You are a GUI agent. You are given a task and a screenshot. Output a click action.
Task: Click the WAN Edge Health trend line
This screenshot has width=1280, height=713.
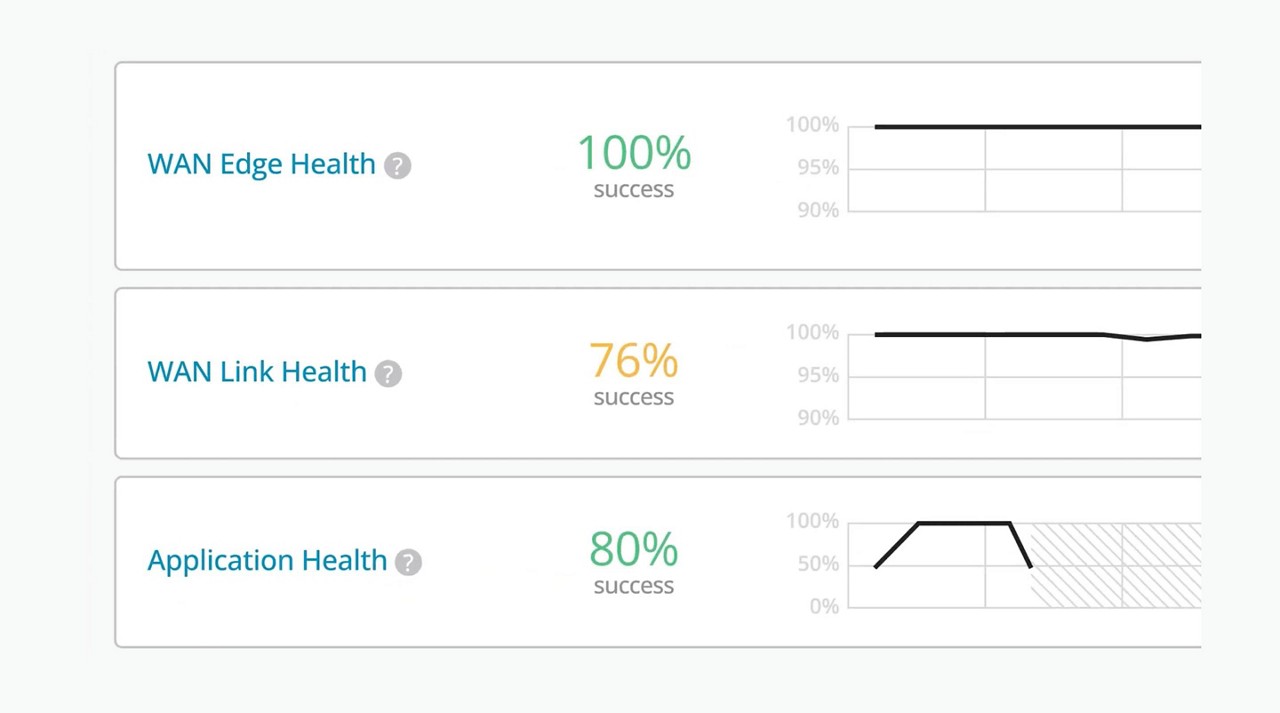[1037, 127]
